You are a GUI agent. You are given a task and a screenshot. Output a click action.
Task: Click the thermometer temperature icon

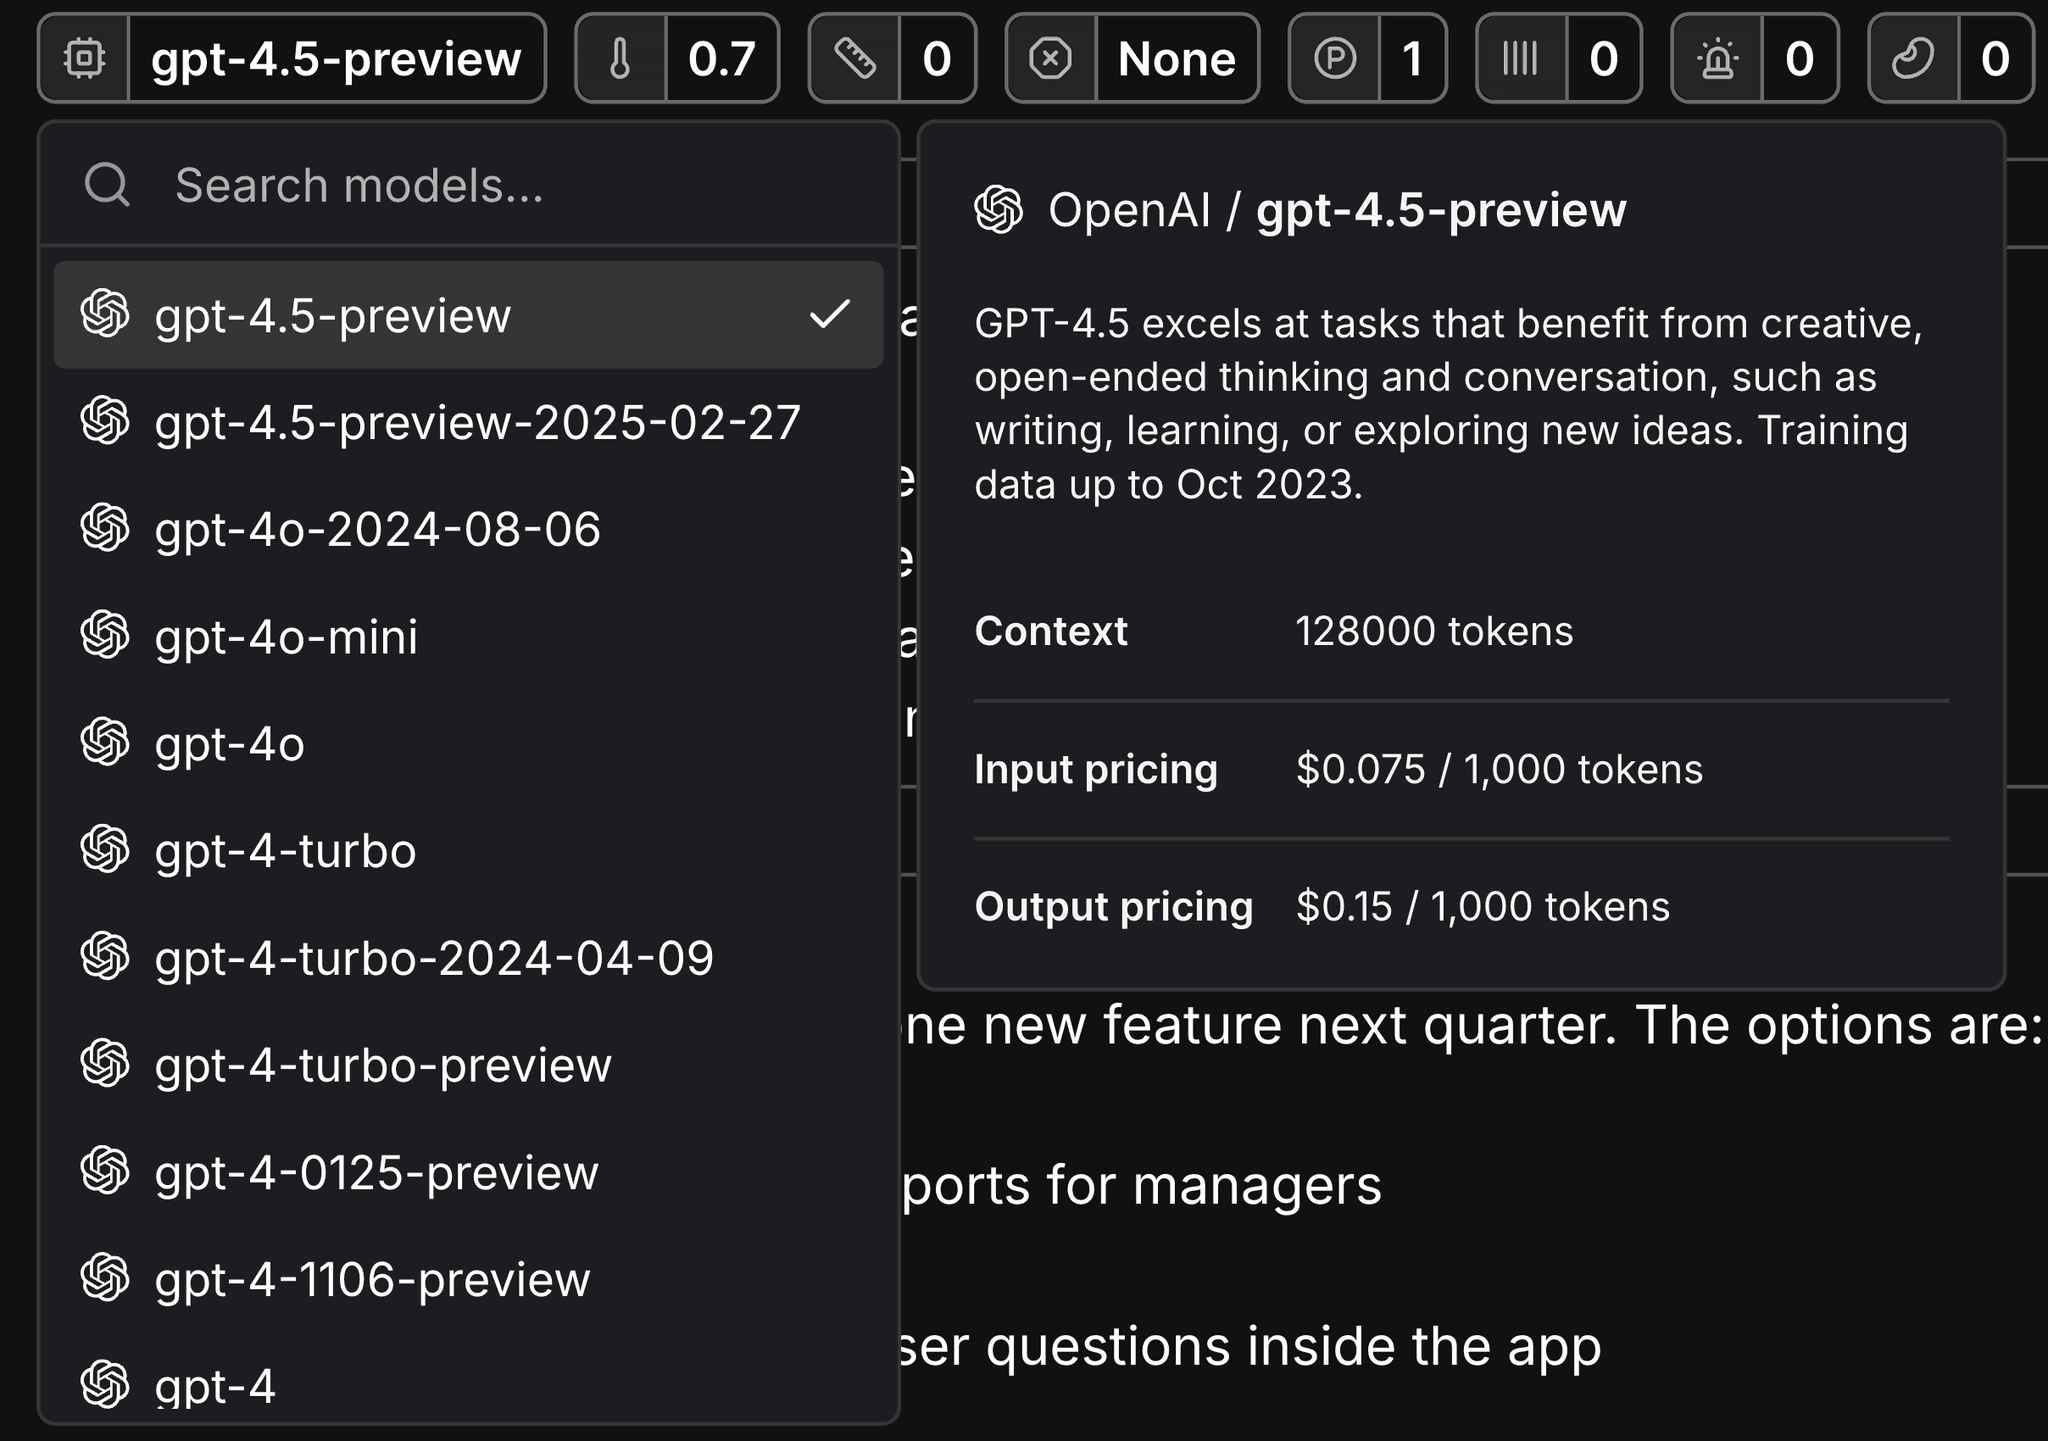[620, 59]
